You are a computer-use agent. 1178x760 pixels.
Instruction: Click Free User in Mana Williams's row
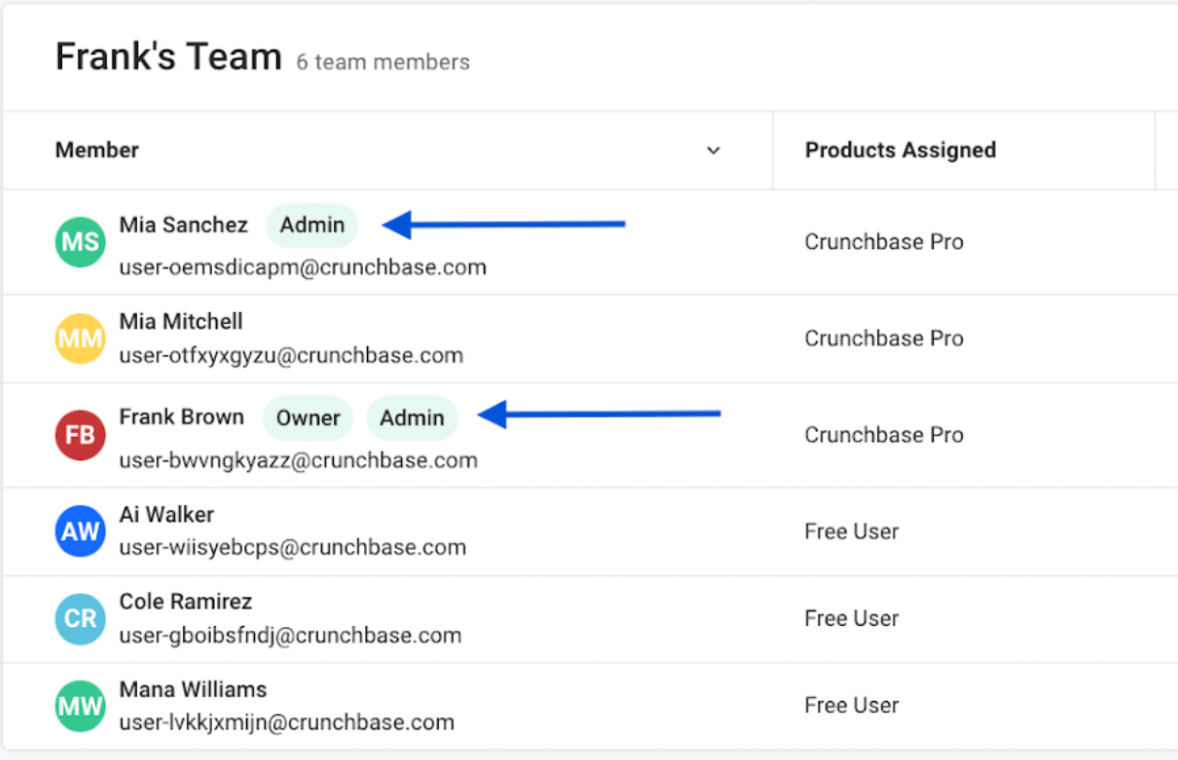tap(852, 706)
